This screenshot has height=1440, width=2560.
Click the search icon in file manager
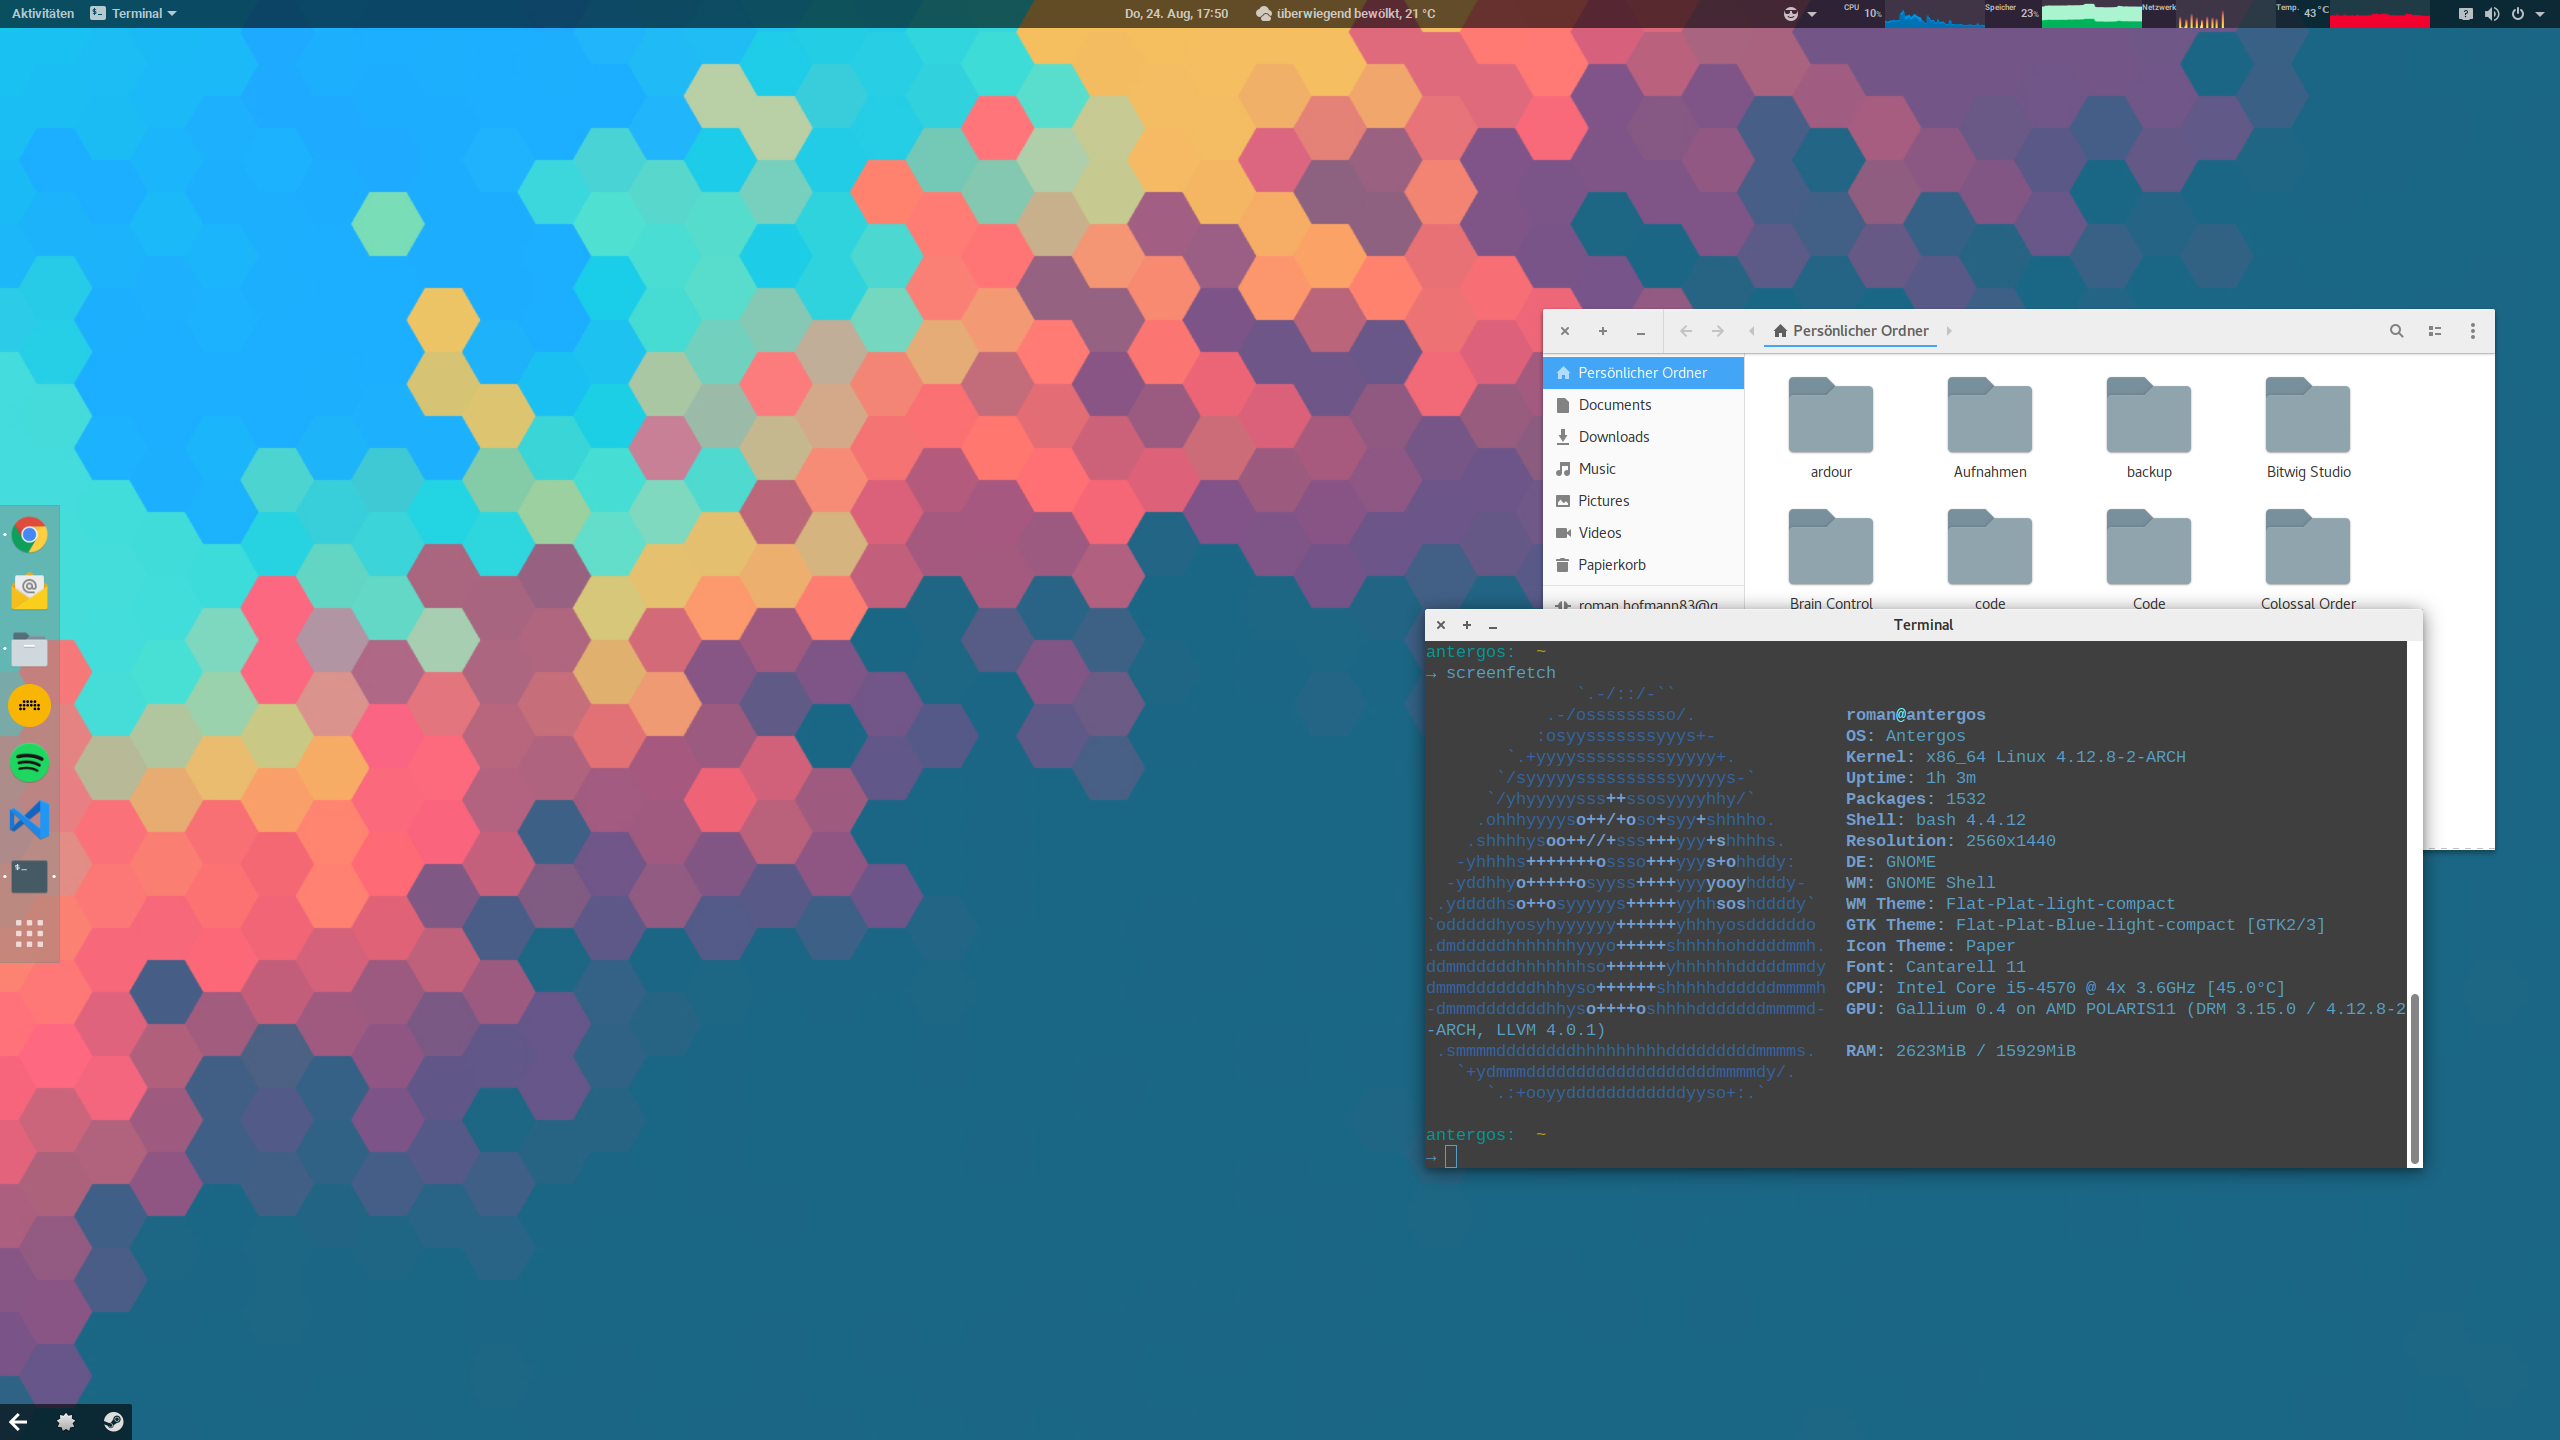pyautogui.click(x=2396, y=331)
